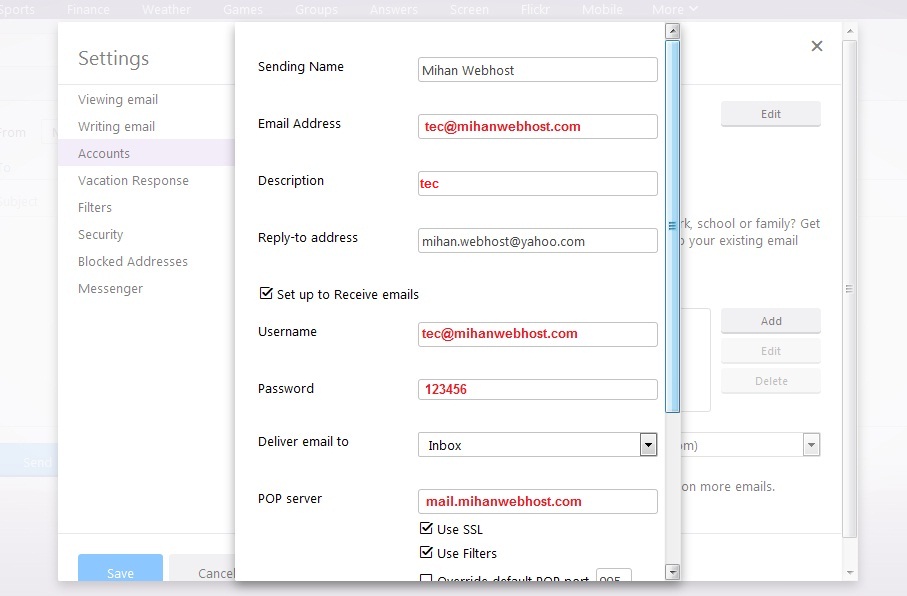Open the Writing email settings section

coord(116,126)
